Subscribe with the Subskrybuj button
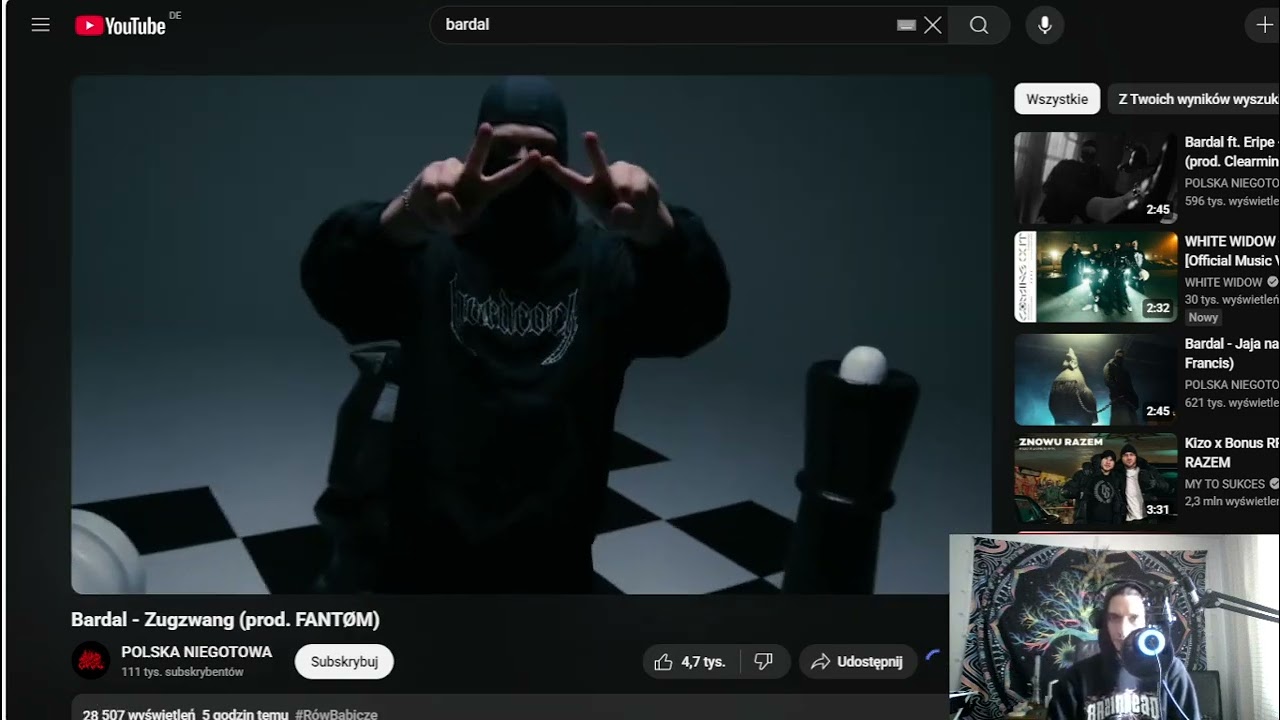Viewport: 1280px width, 720px height. tap(344, 661)
